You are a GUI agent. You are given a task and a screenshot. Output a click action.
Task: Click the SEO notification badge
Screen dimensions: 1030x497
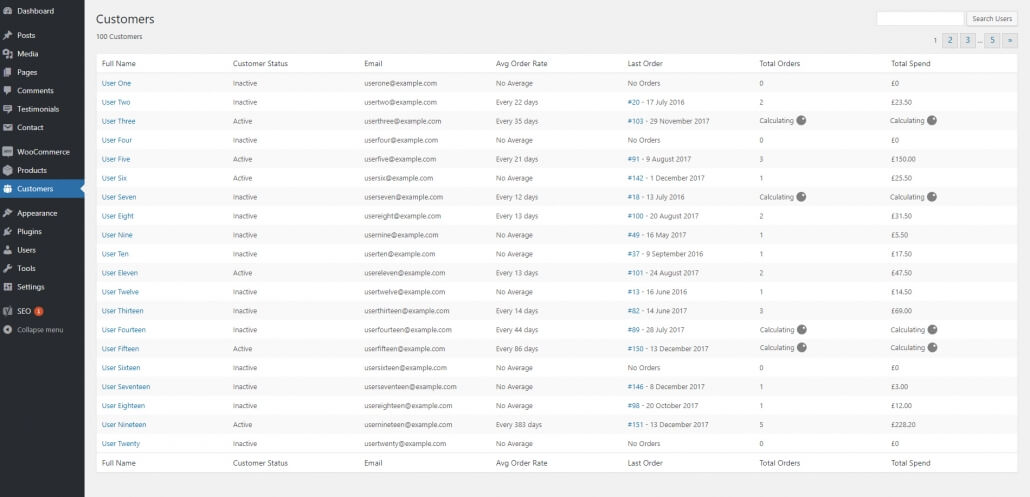(x=39, y=311)
